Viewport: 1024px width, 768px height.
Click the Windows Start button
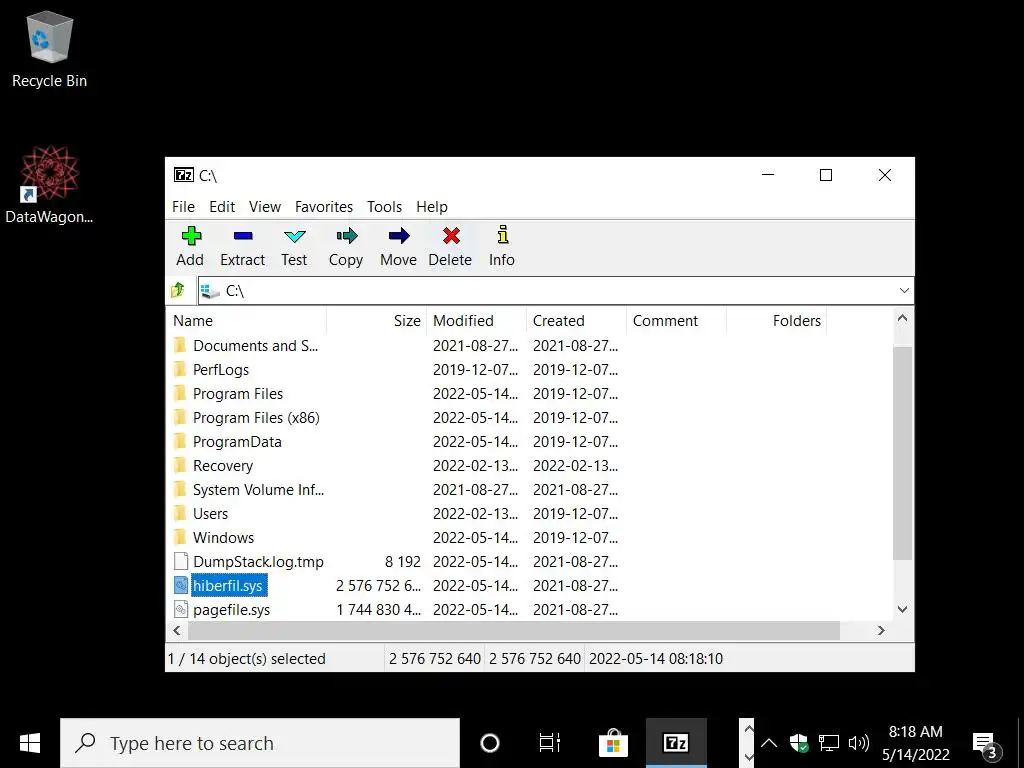[30, 743]
